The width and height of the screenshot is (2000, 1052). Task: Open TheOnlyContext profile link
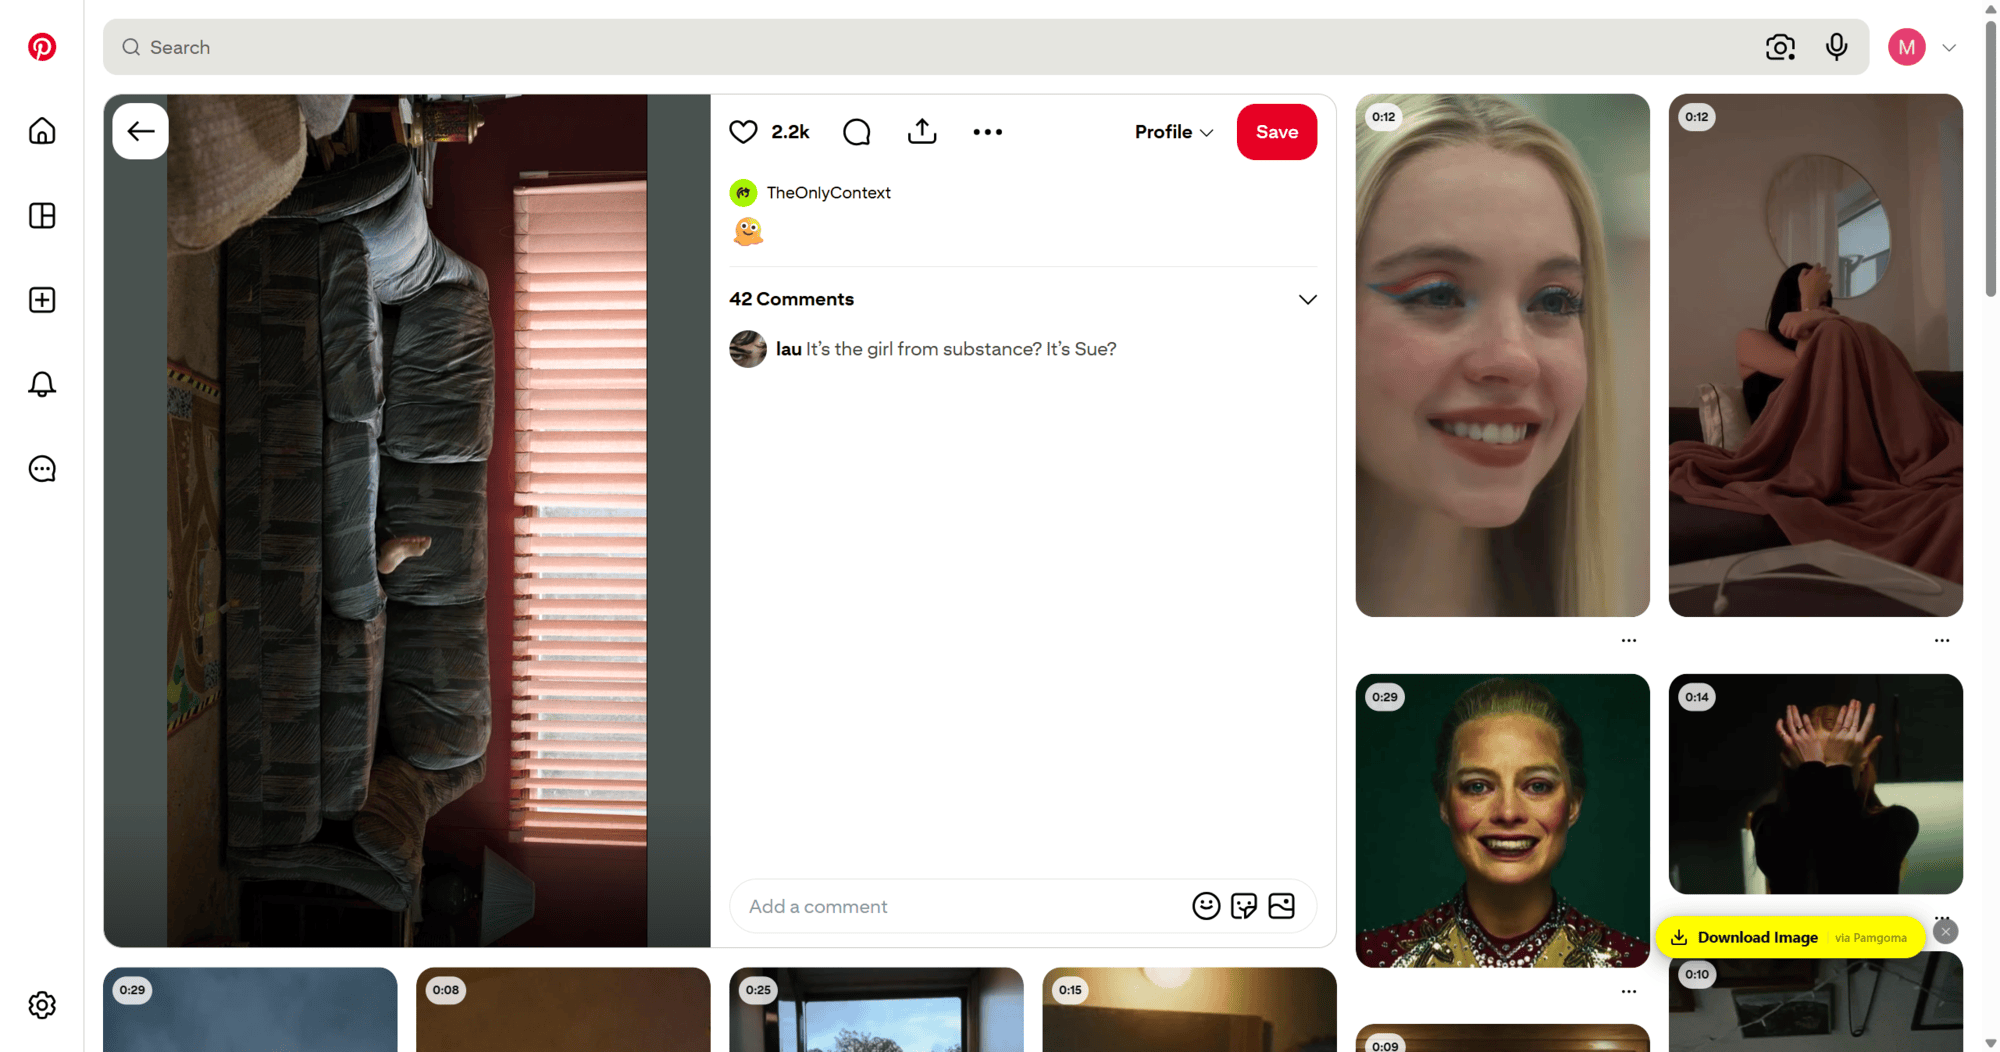point(829,193)
